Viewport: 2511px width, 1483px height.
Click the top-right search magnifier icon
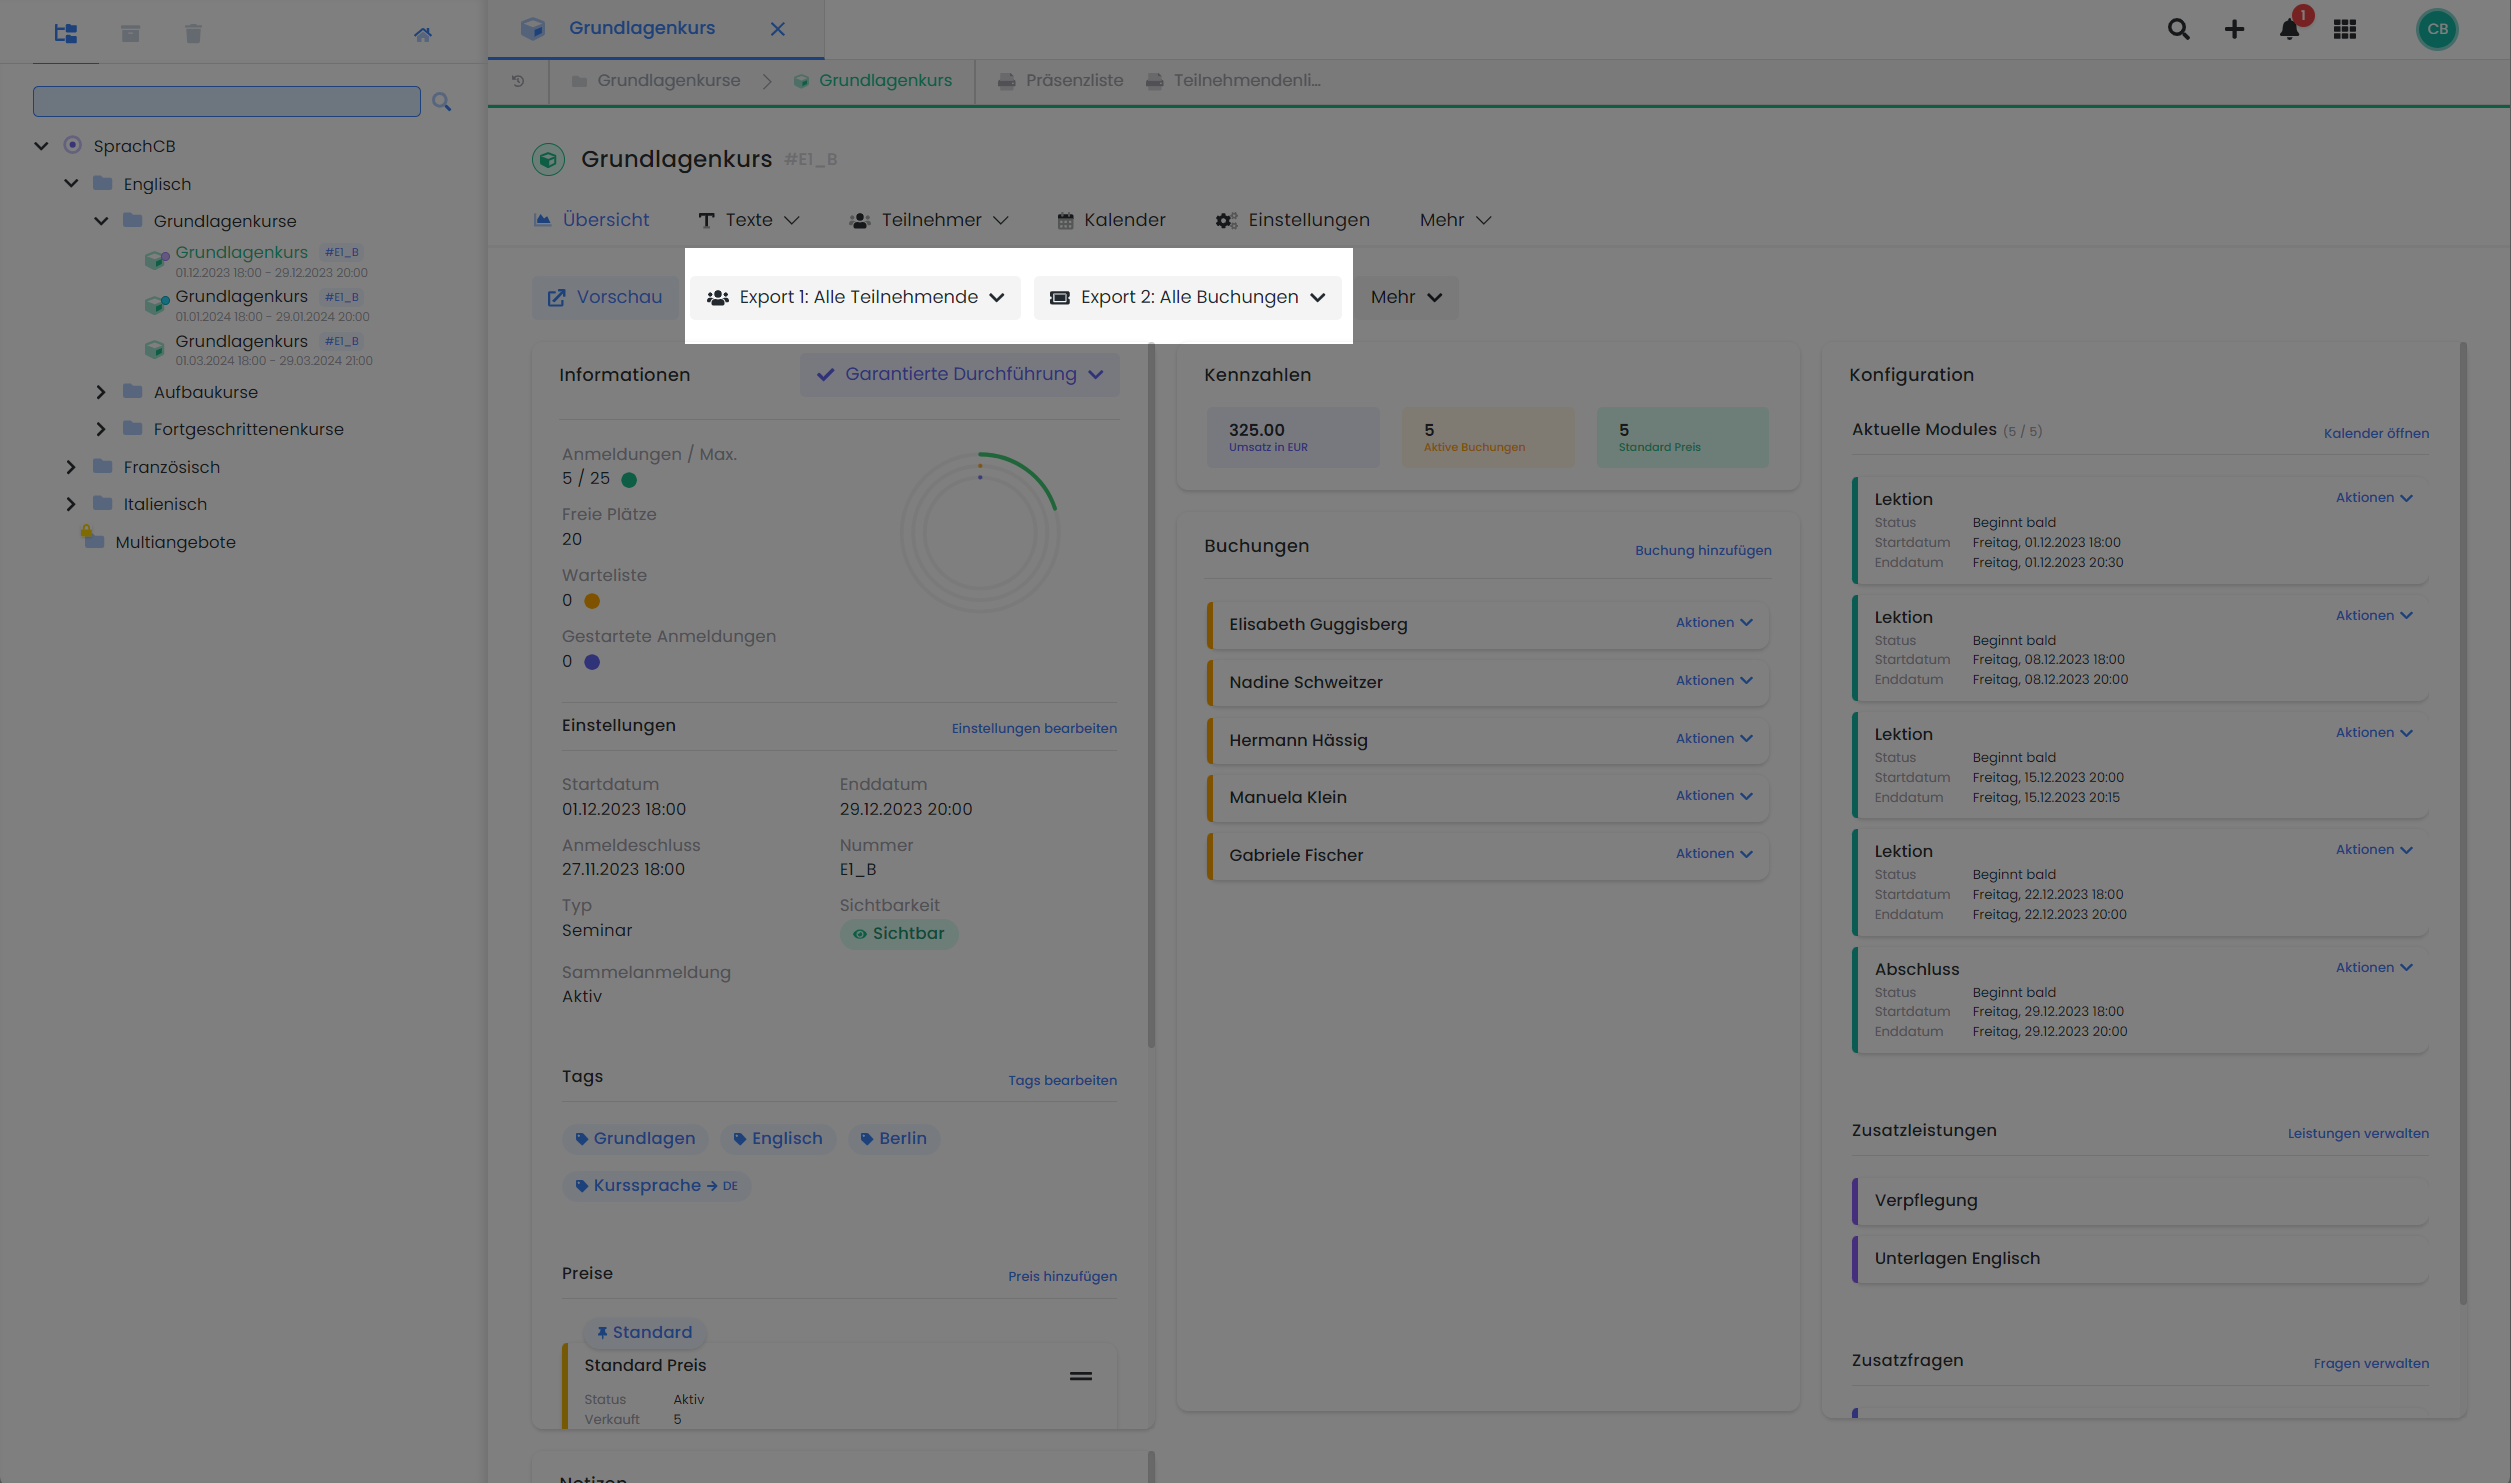(2178, 30)
